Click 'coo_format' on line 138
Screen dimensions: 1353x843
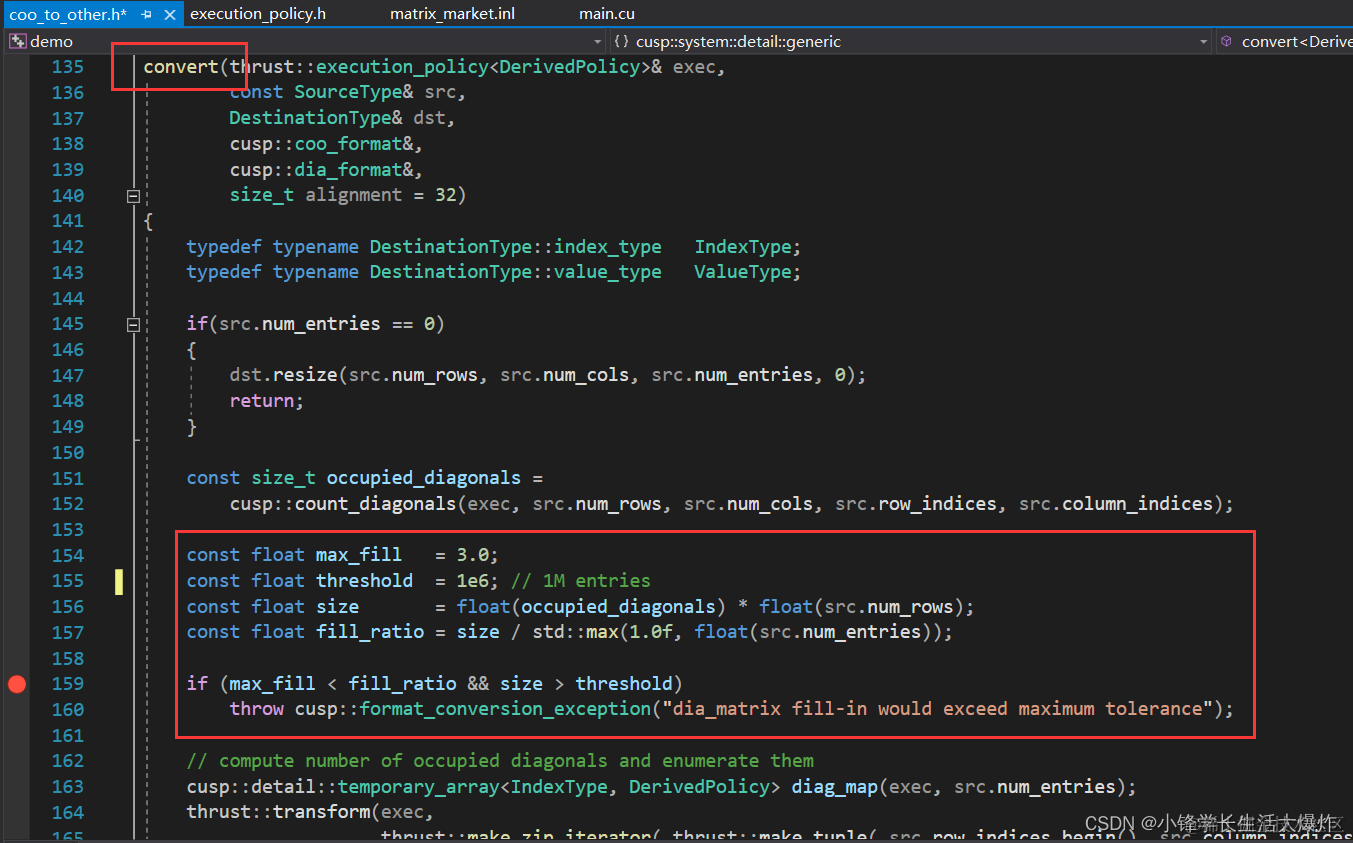click(x=348, y=144)
